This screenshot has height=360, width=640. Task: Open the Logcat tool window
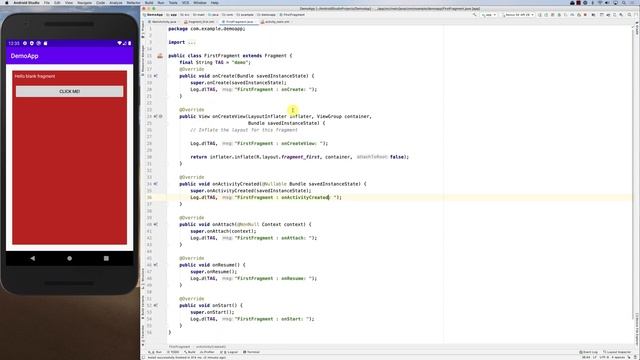[230, 352]
